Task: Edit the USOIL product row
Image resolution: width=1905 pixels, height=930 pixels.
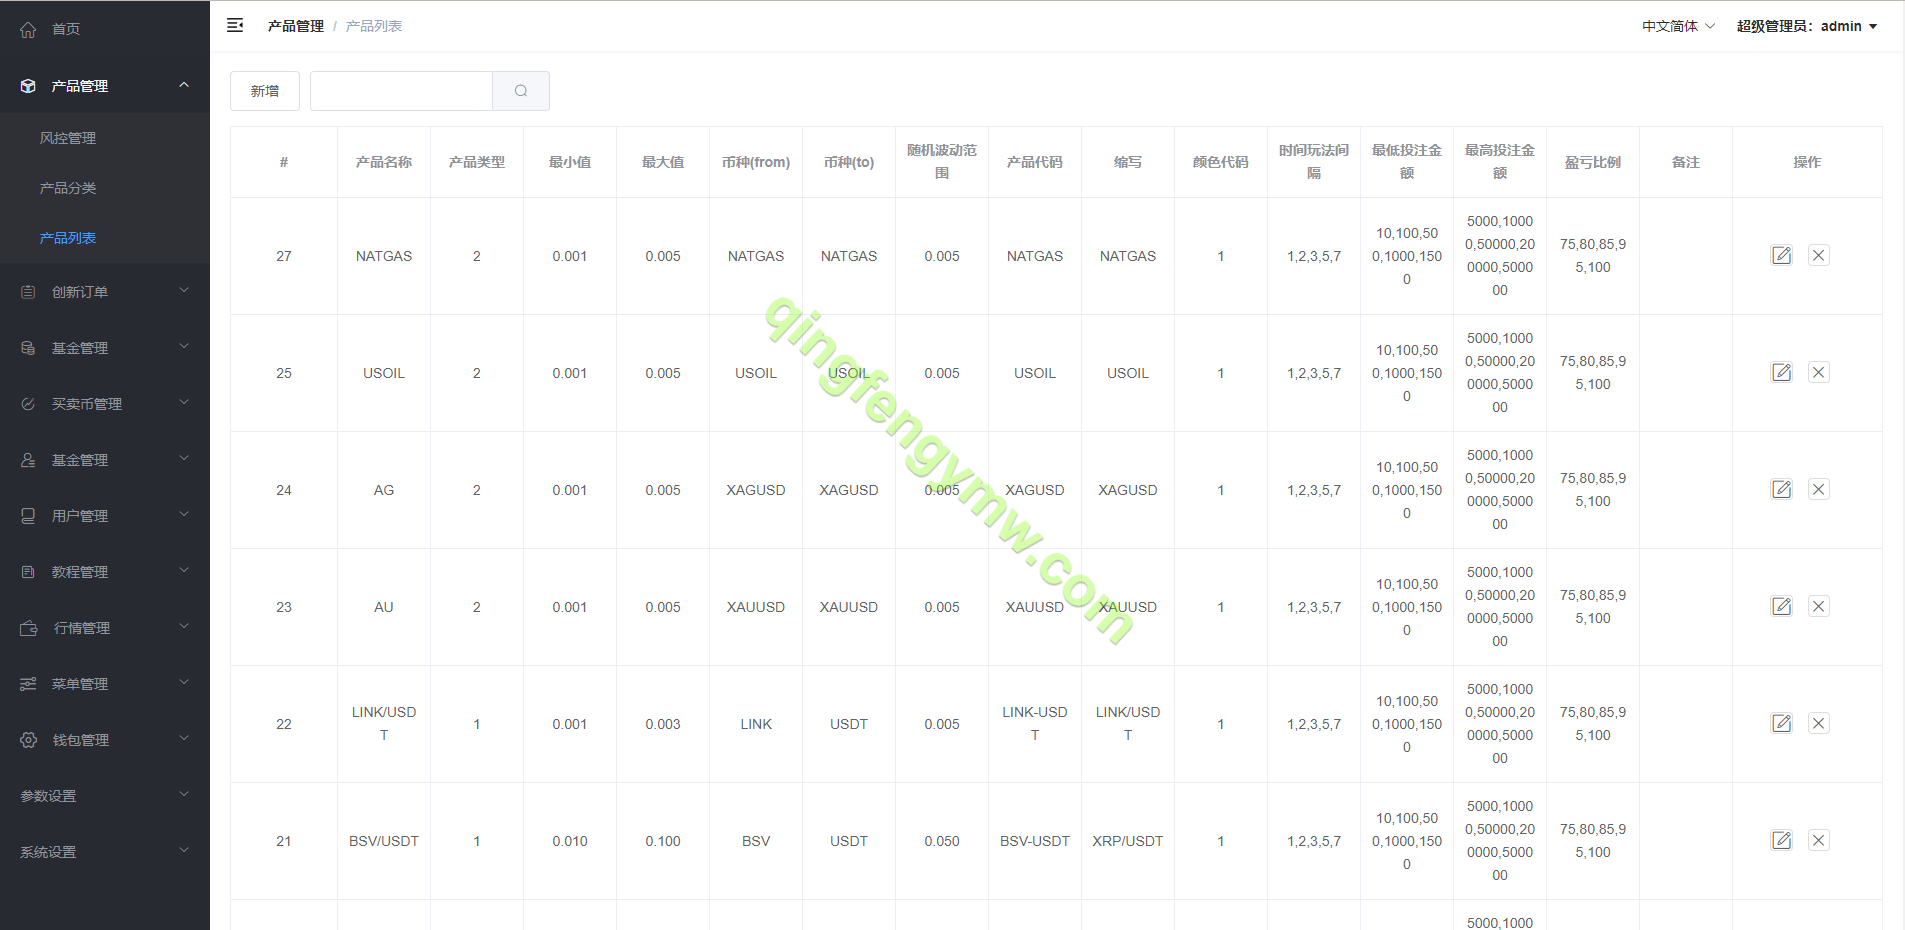Action: click(1782, 372)
